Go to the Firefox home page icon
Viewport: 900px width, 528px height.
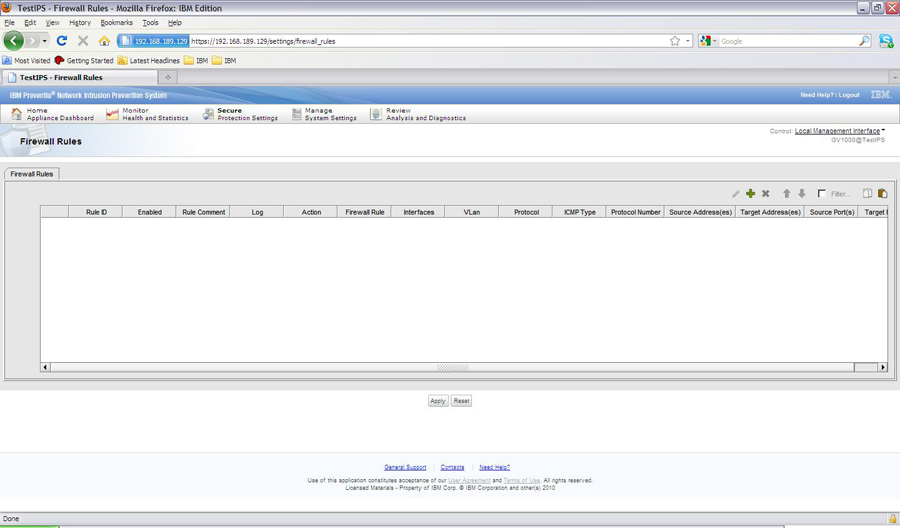coord(104,41)
